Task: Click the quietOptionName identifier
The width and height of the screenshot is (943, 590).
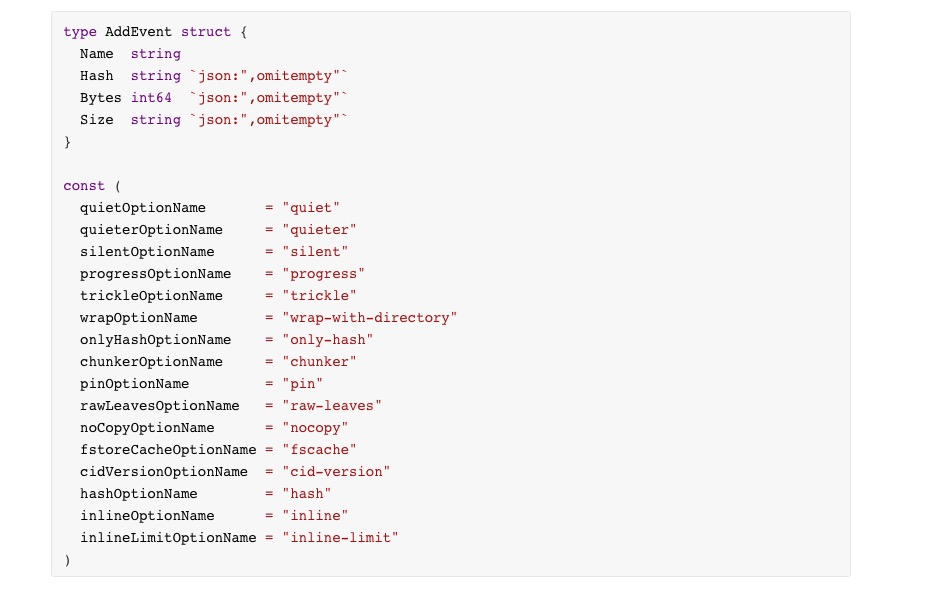Action: pos(143,208)
